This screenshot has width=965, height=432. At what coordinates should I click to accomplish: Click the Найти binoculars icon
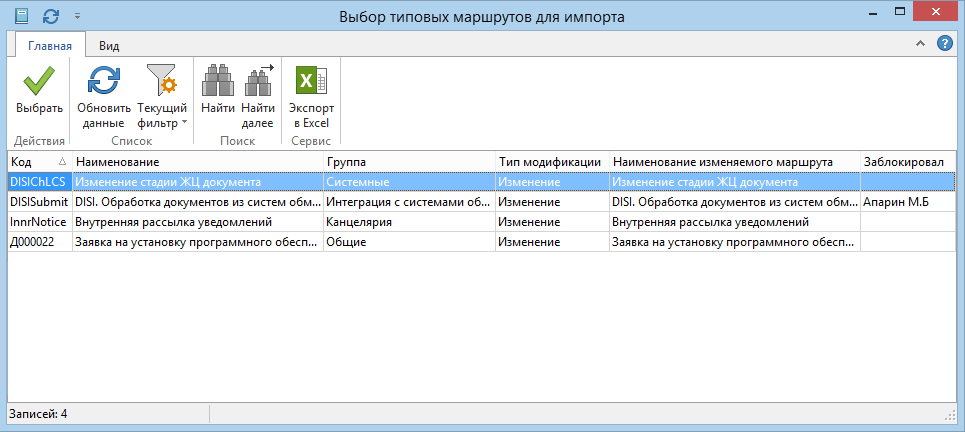217,80
